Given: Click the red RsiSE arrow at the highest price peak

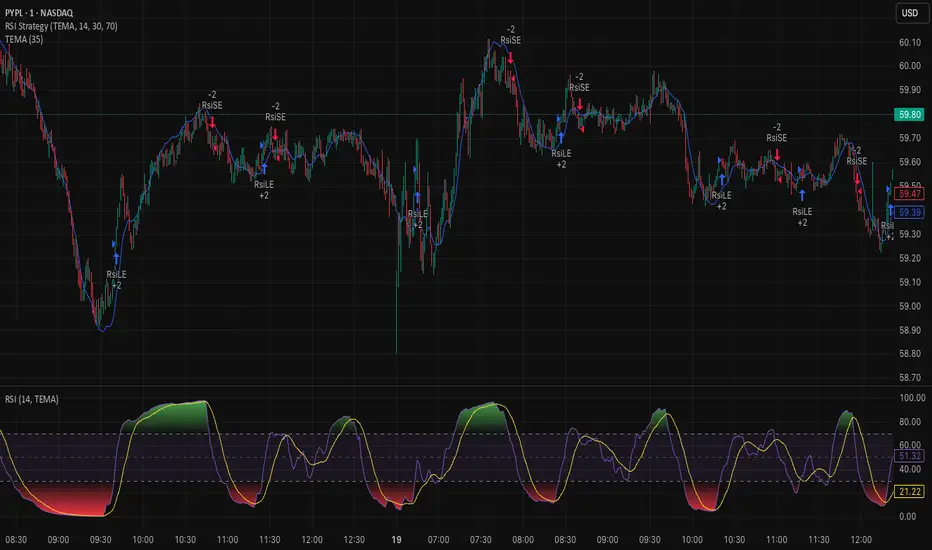Looking at the screenshot, I should coord(510,58).
